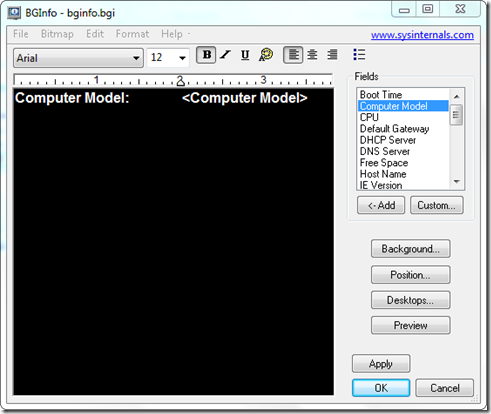Center align the text
The width and height of the screenshot is (491, 414).
pyautogui.click(x=312, y=55)
